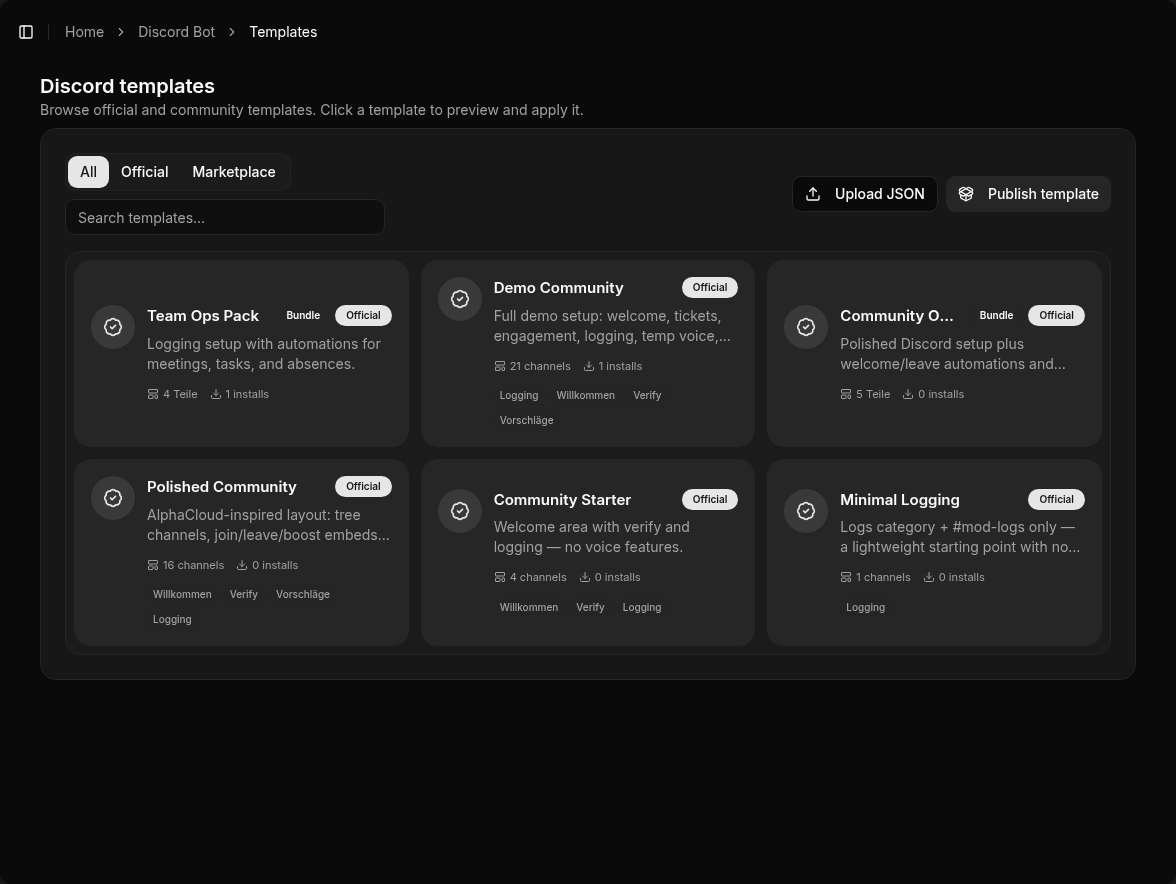This screenshot has height=884, width=1176.
Task: Click Willkommen tag on Polished Community
Action: click(x=182, y=595)
